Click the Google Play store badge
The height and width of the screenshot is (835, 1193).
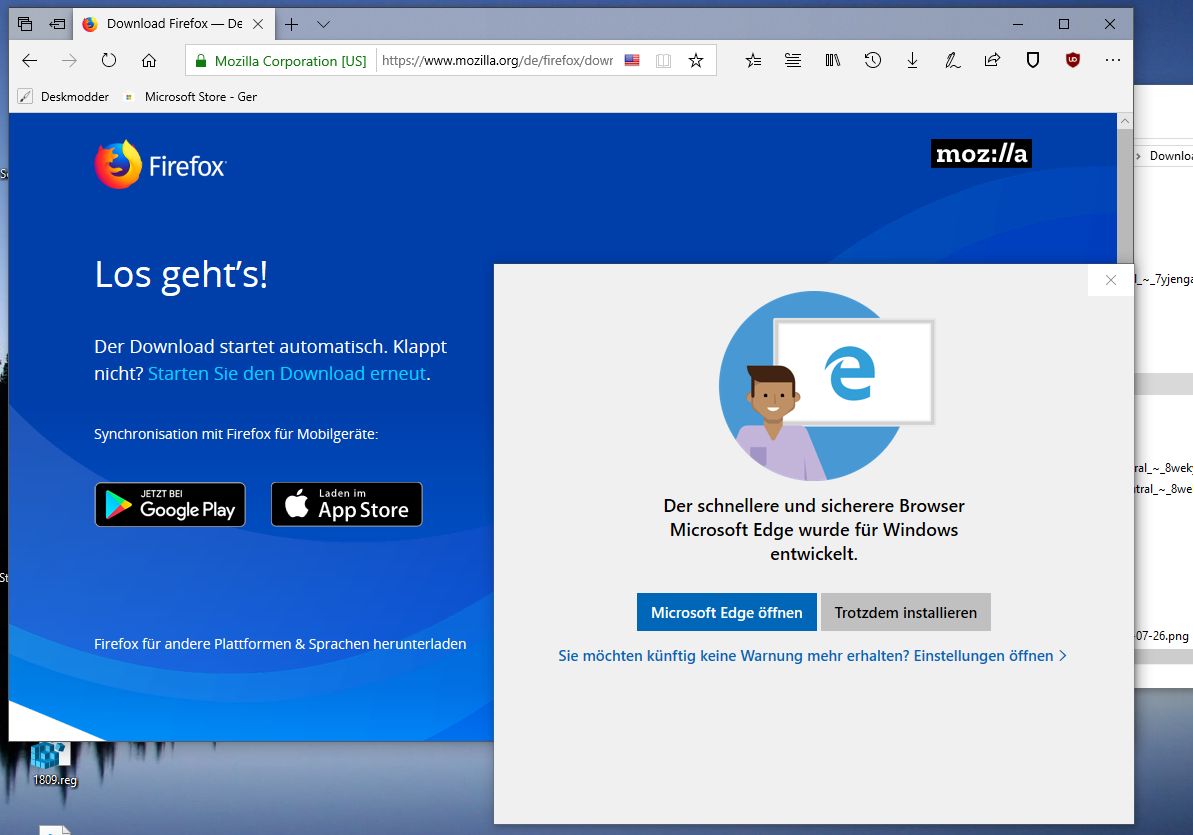(170, 505)
